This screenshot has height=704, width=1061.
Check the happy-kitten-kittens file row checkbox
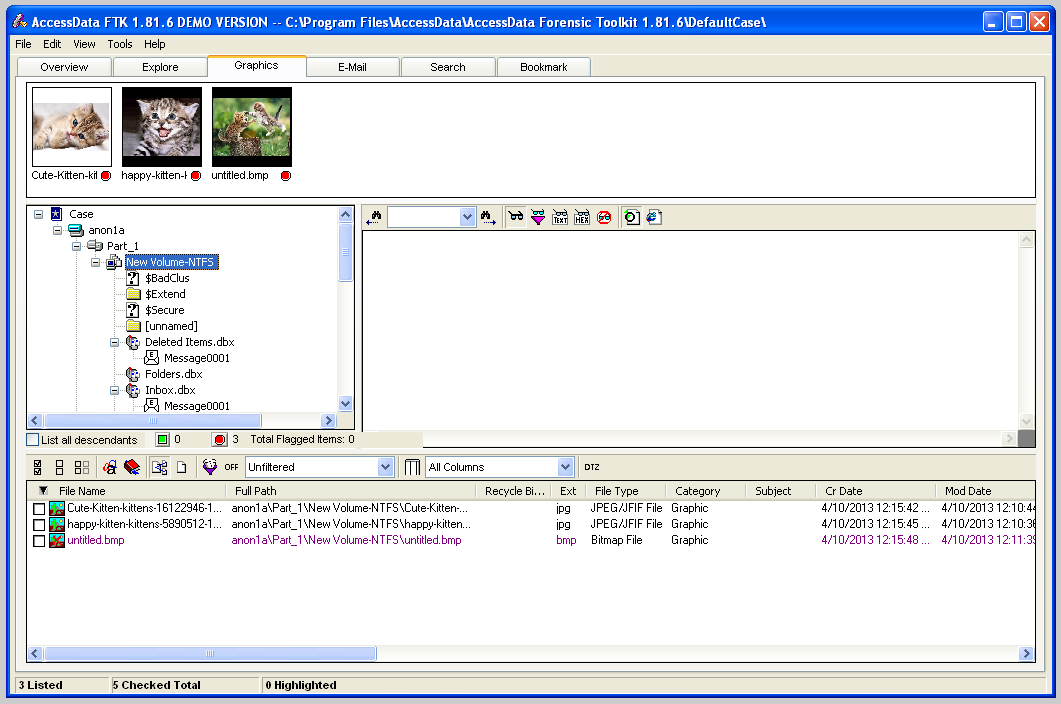point(39,525)
